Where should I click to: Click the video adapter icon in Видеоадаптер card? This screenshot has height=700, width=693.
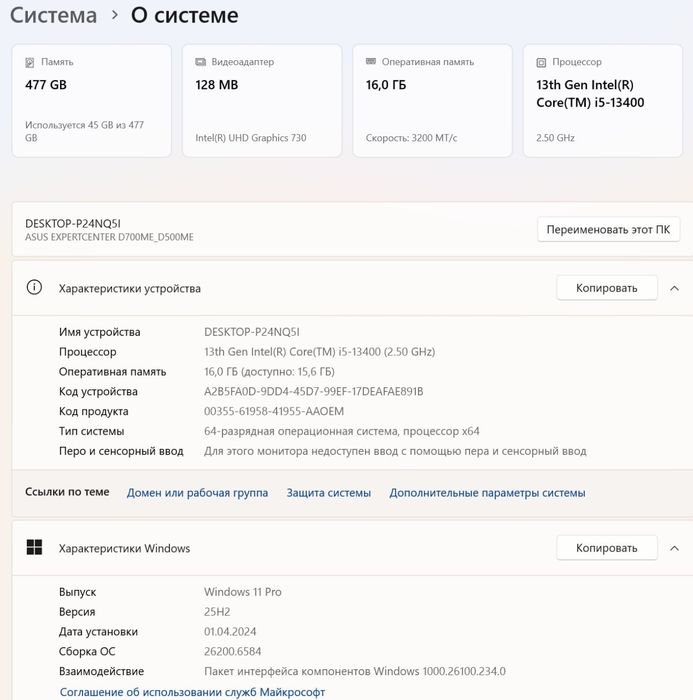(x=201, y=62)
